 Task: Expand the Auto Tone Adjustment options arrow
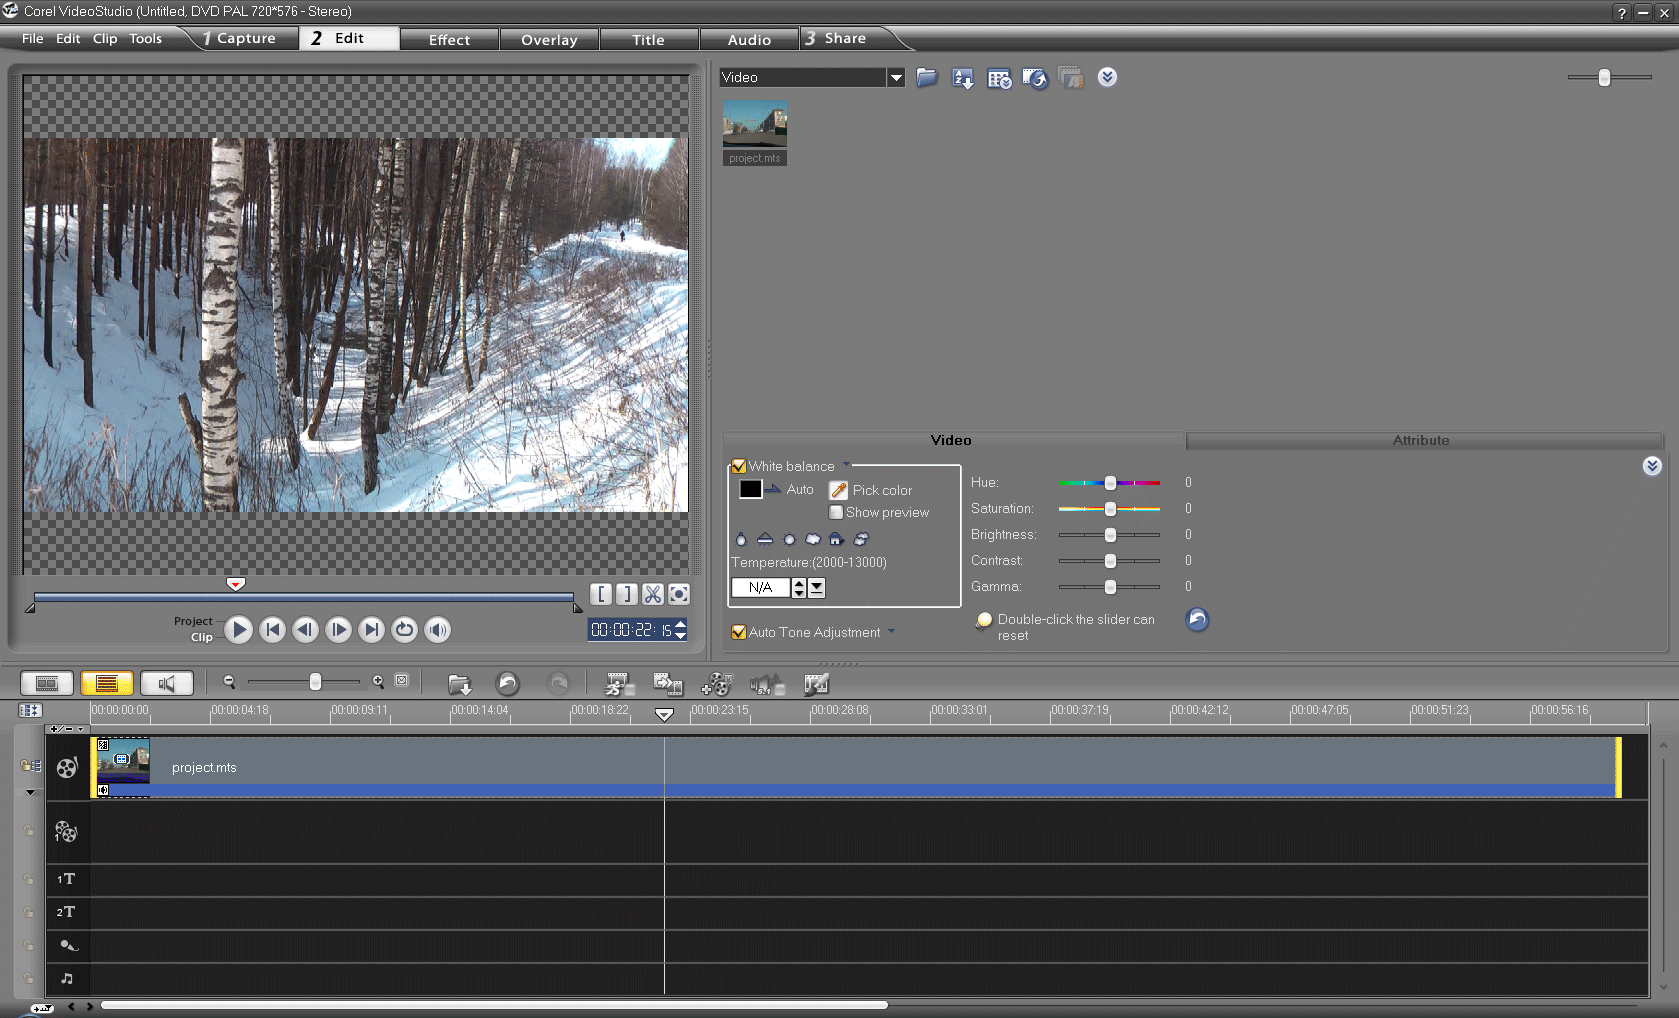pos(892,632)
